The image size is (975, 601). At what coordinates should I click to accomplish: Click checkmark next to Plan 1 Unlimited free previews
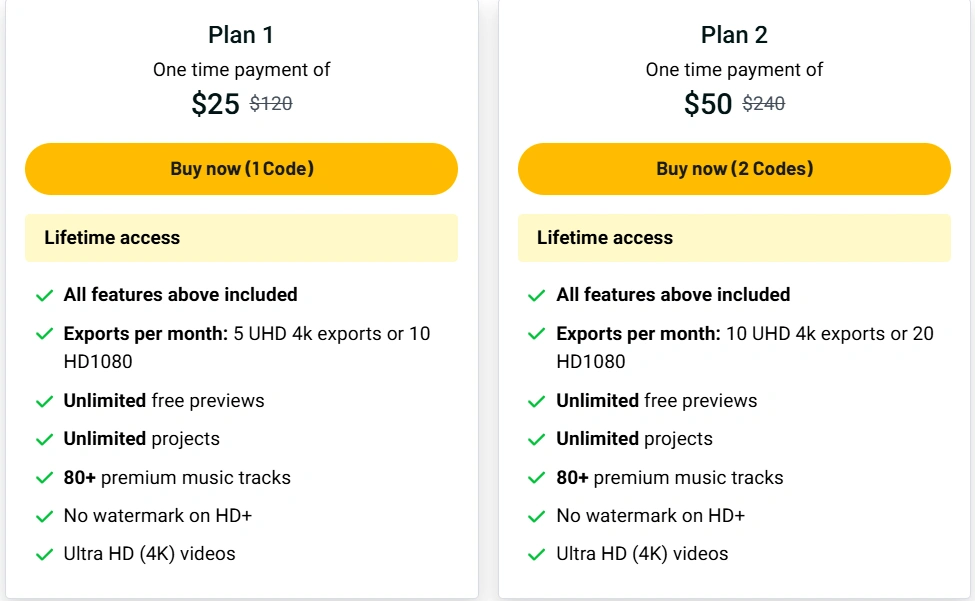[44, 401]
